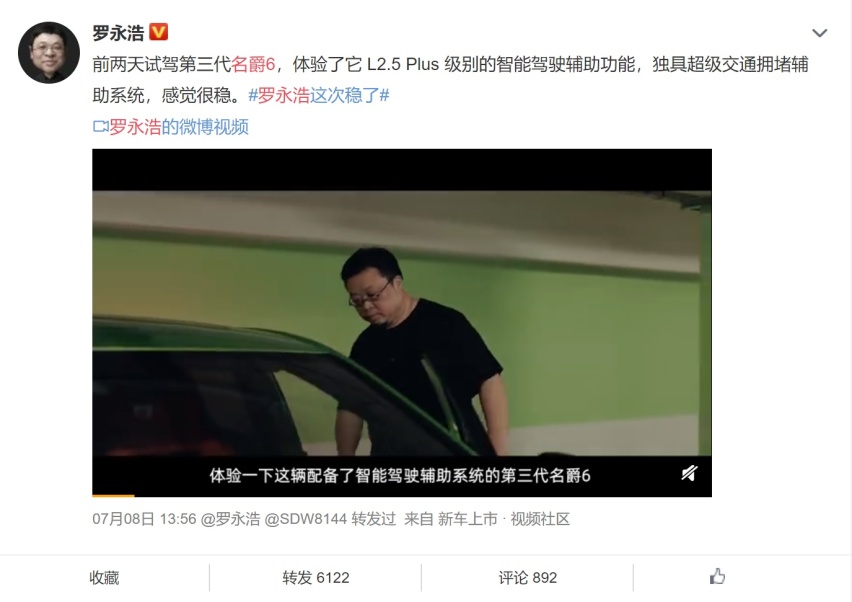The height and width of the screenshot is (602, 852).
Task: Open 评论 892 comments
Action: [528, 578]
